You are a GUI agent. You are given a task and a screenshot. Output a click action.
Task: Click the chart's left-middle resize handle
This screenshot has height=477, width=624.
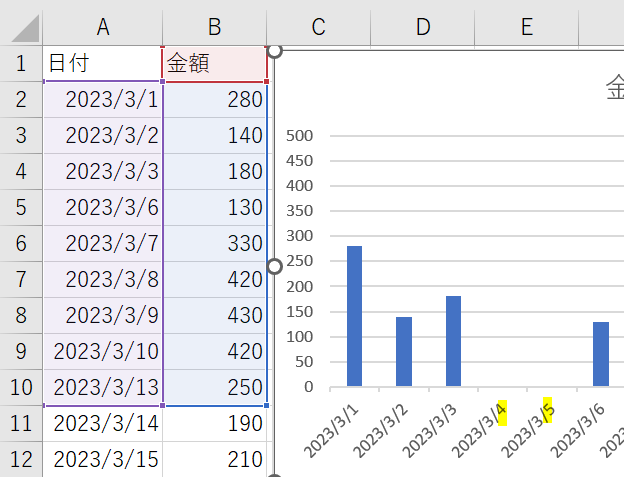tap(274, 265)
